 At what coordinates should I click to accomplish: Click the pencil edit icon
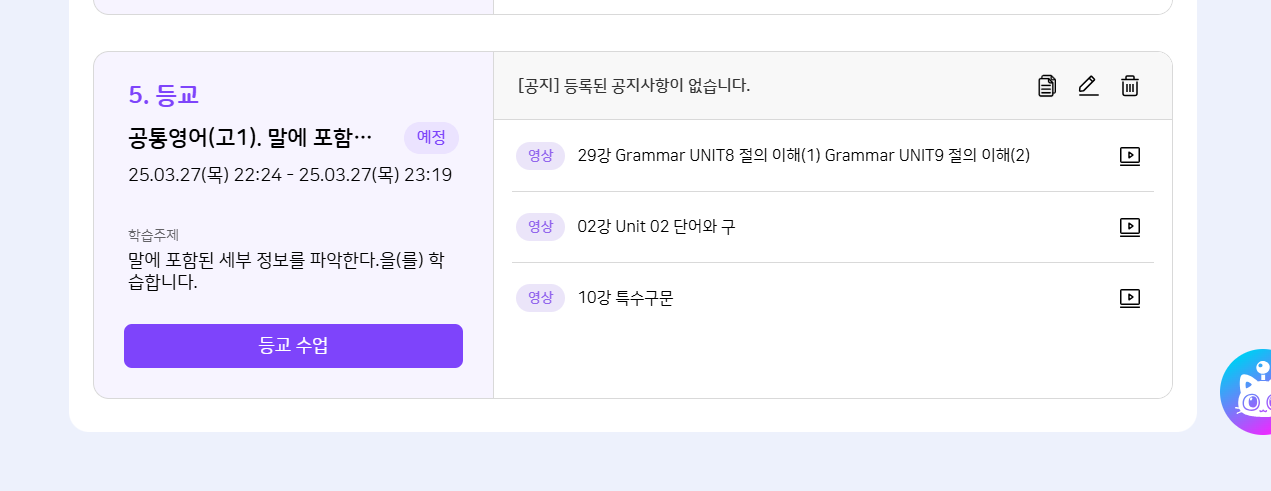(1088, 86)
